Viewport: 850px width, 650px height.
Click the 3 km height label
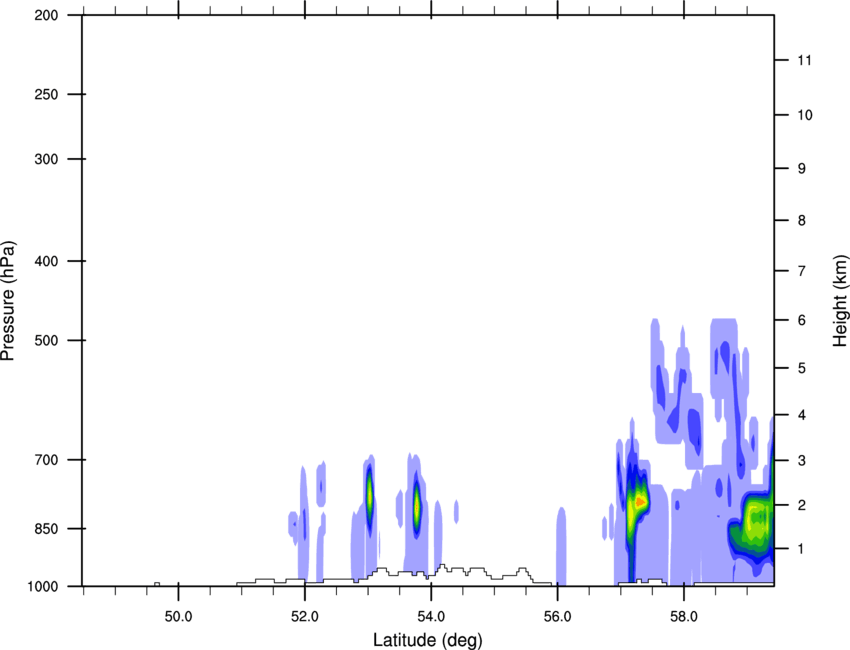coord(802,461)
